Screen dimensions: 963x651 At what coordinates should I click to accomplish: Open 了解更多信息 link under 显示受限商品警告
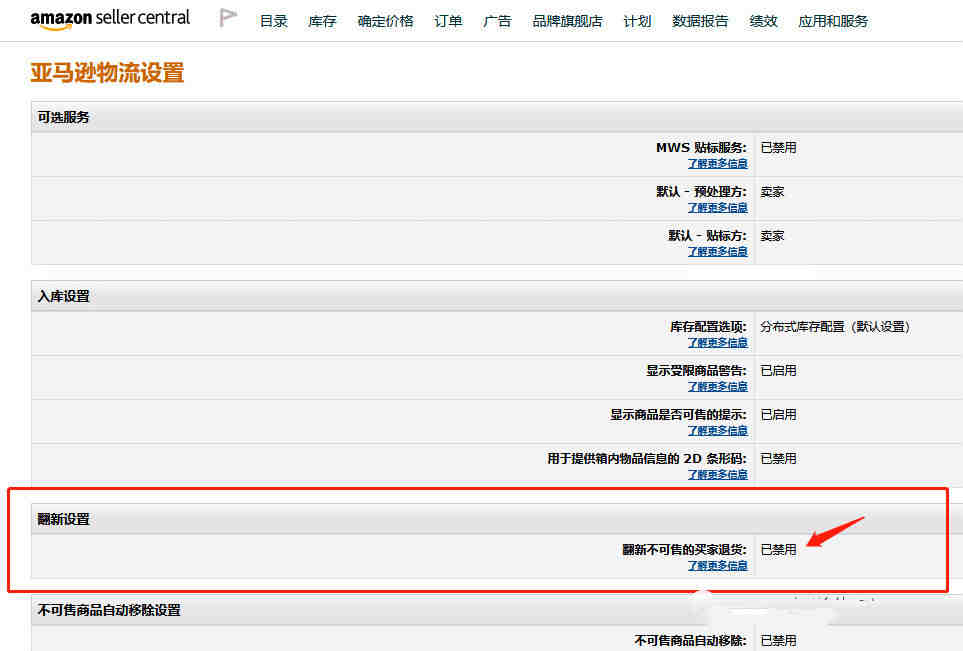[x=717, y=386]
